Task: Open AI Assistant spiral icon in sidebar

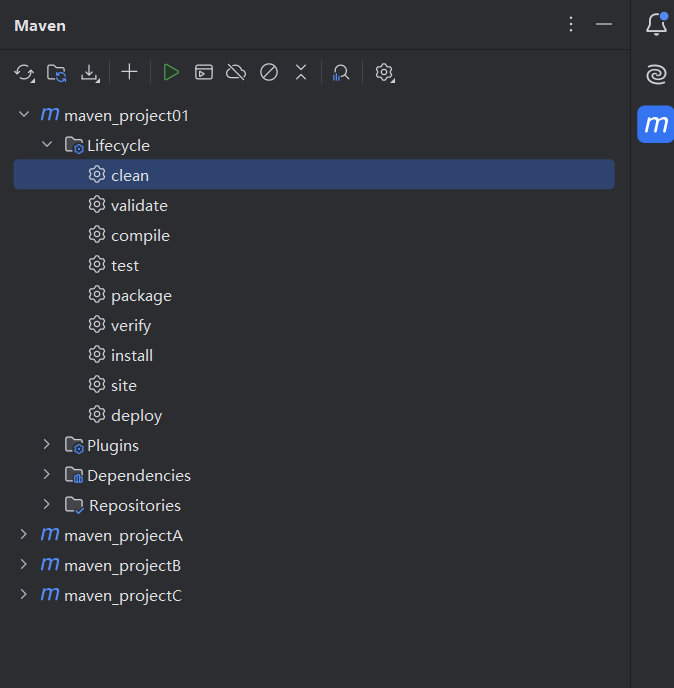Action: [656, 74]
